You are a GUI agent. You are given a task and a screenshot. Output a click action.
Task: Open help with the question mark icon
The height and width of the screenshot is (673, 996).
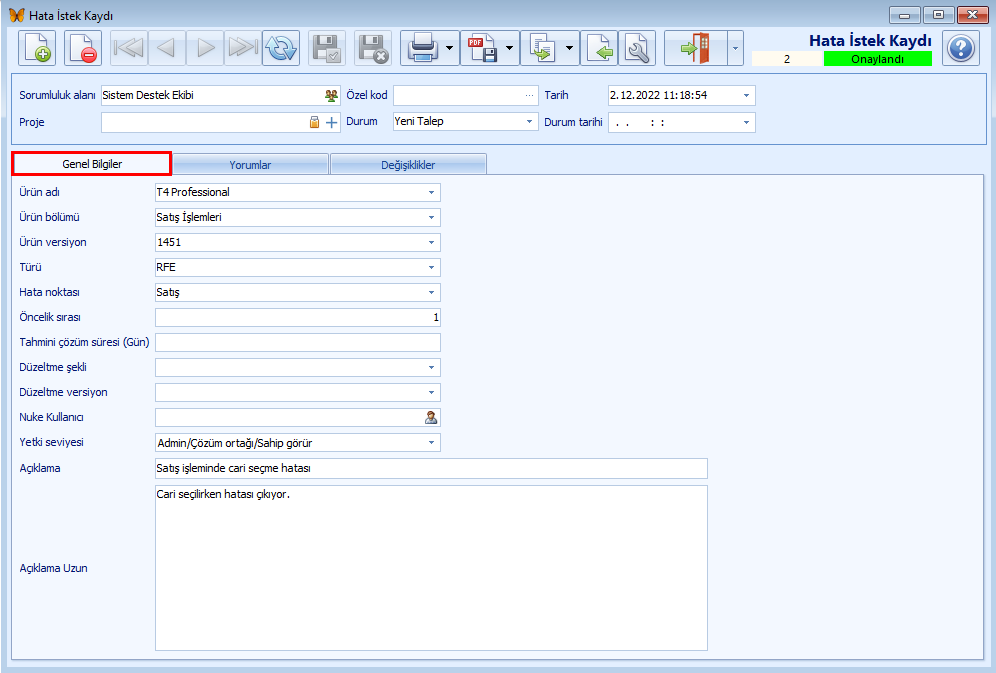click(961, 48)
